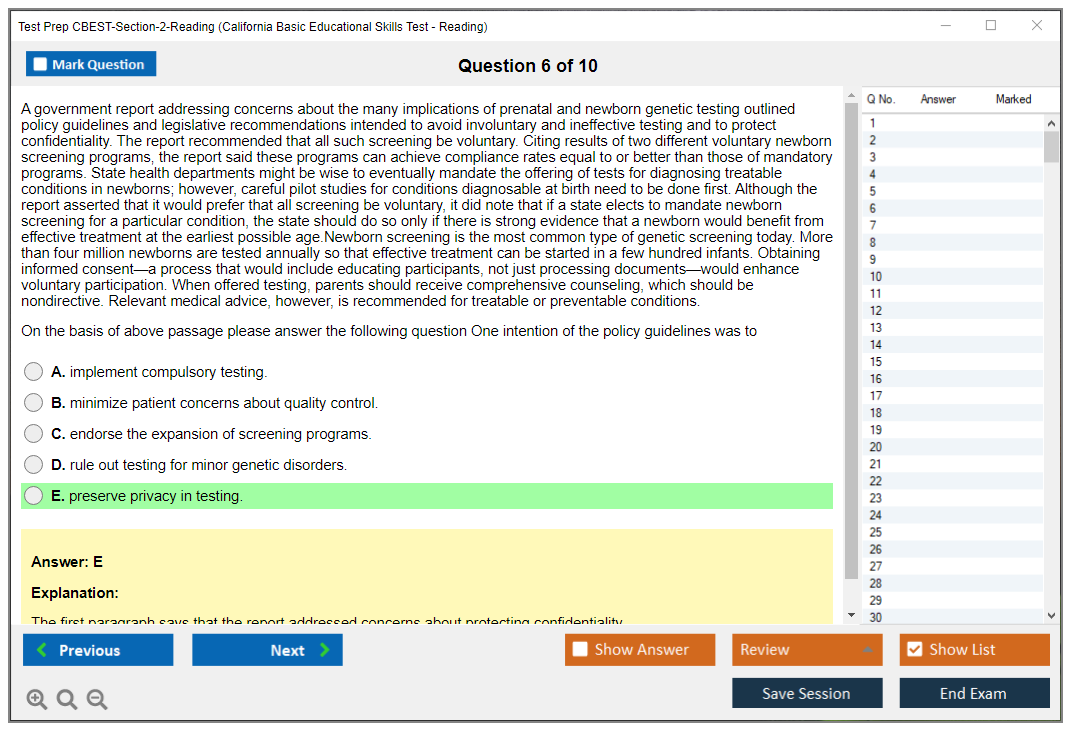This screenshot has height=735, width=1075.
Task: Uncheck the Show List checkbox
Action: click(914, 650)
